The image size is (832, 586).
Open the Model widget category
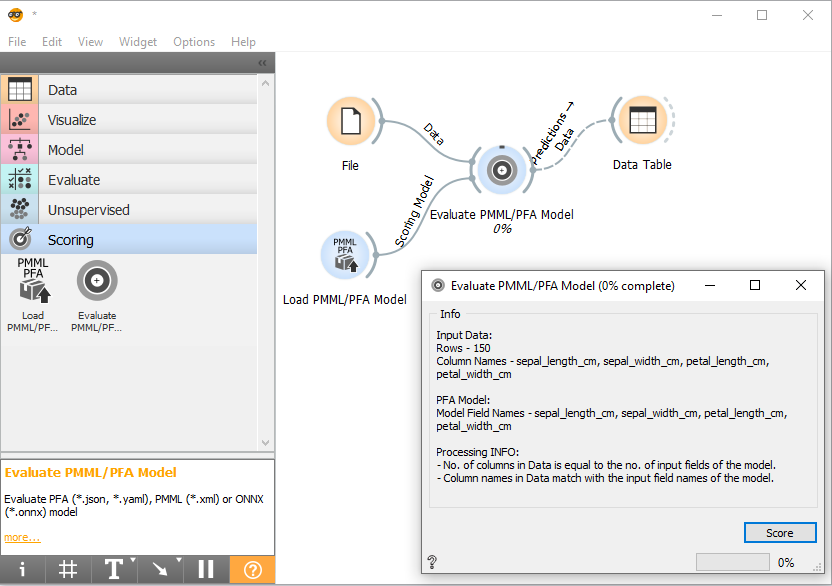click(x=129, y=150)
